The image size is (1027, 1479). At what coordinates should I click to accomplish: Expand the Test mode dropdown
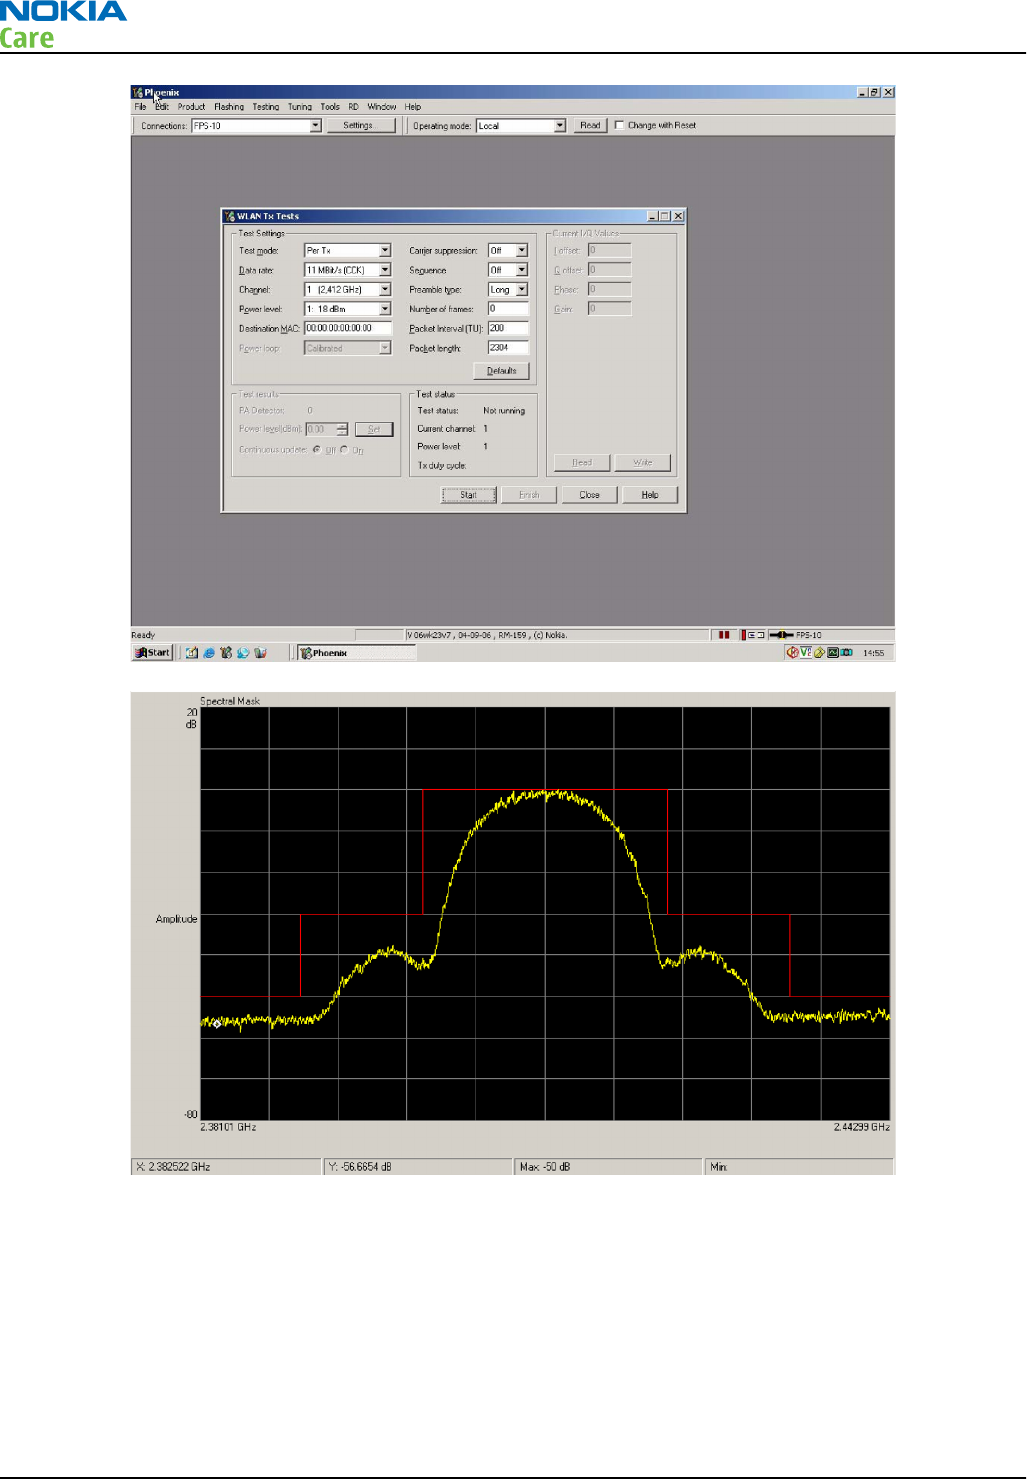click(x=385, y=251)
